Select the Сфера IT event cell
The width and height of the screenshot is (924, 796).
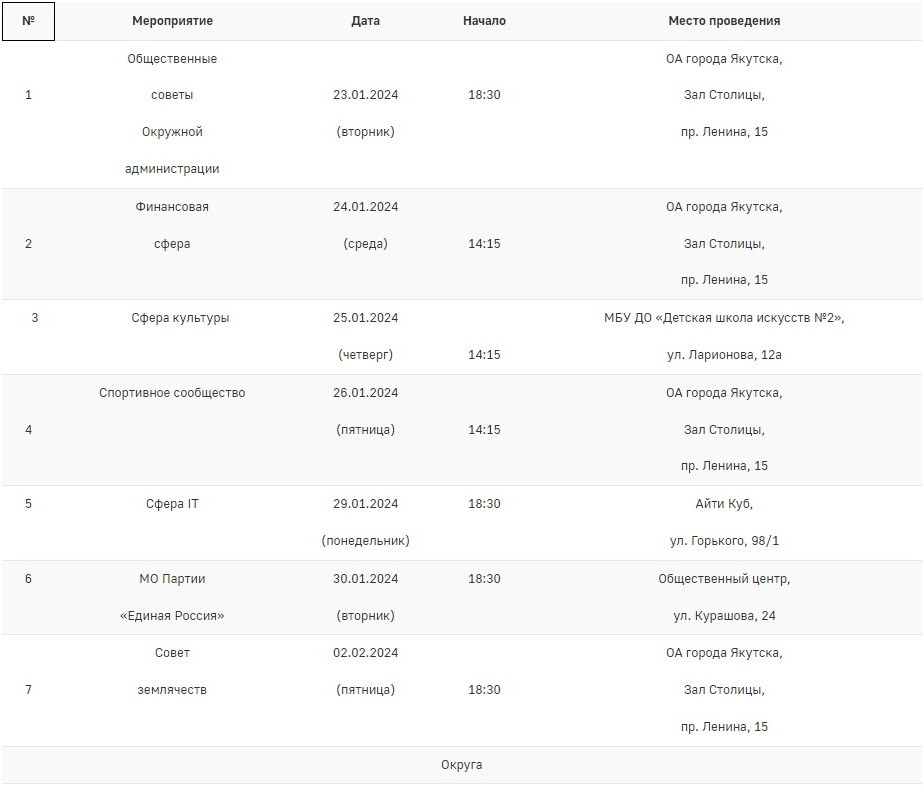click(172, 504)
